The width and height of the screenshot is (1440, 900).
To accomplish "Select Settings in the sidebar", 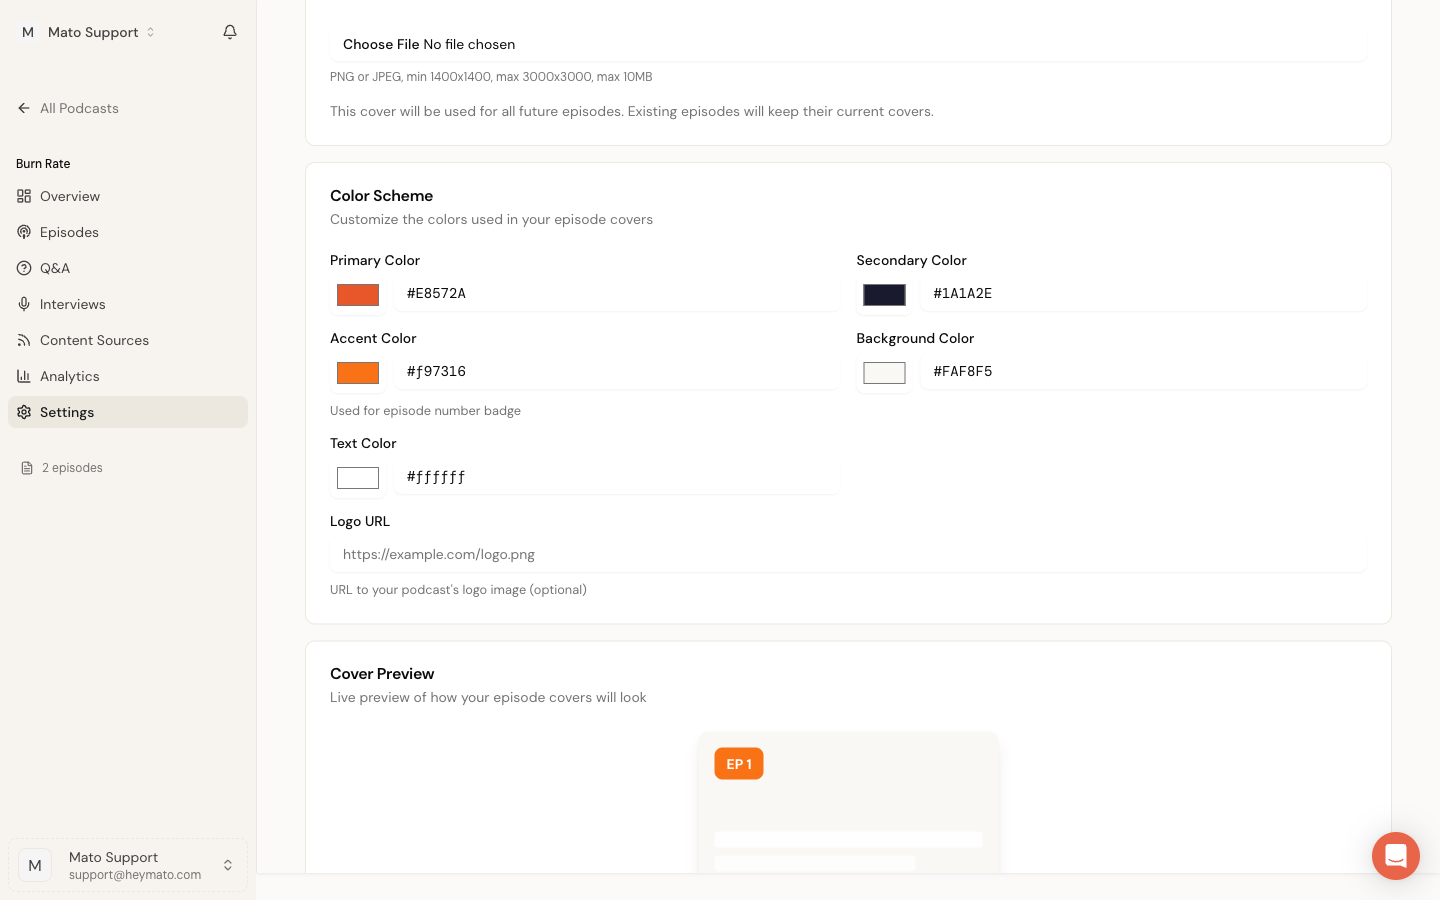I will tap(128, 412).
